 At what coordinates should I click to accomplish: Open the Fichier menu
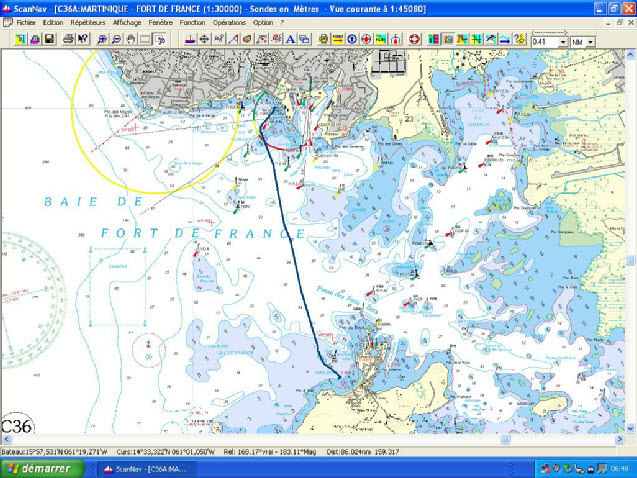pos(26,21)
